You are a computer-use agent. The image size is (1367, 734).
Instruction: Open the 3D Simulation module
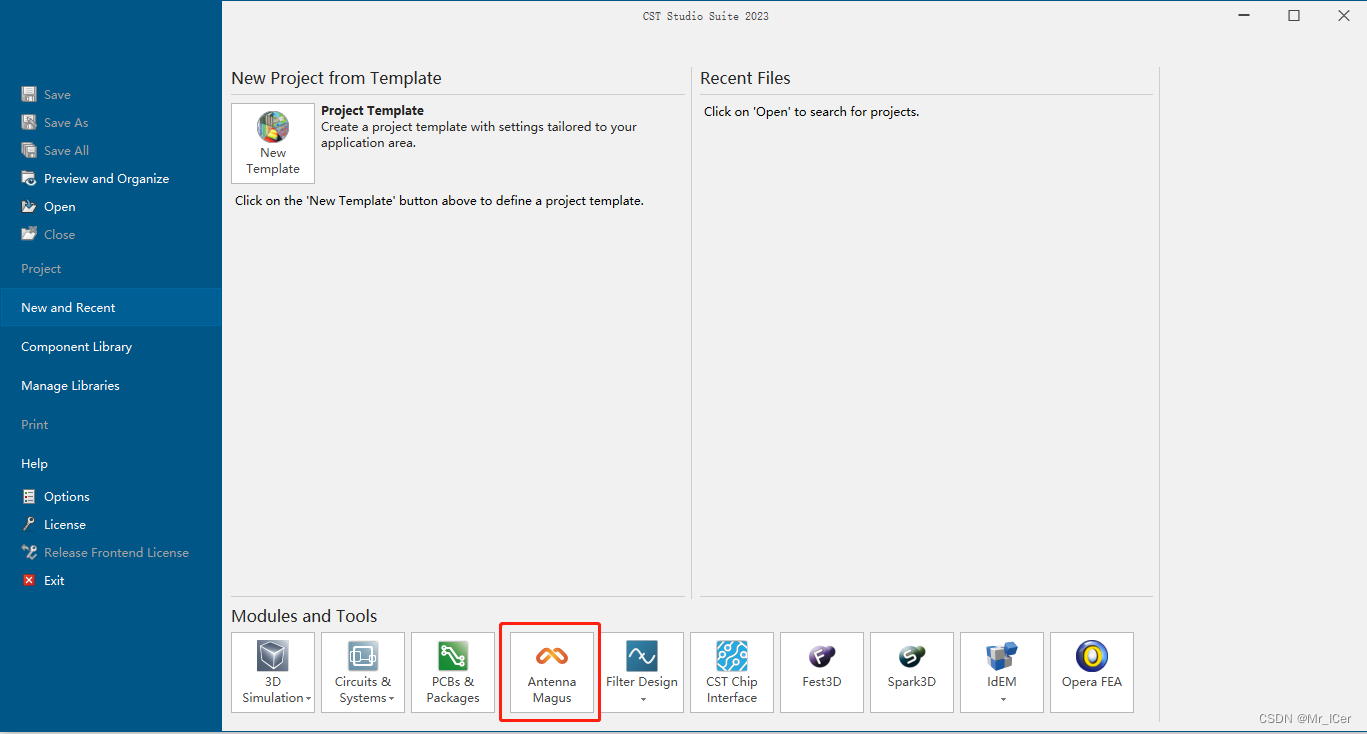[x=273, y=672]
